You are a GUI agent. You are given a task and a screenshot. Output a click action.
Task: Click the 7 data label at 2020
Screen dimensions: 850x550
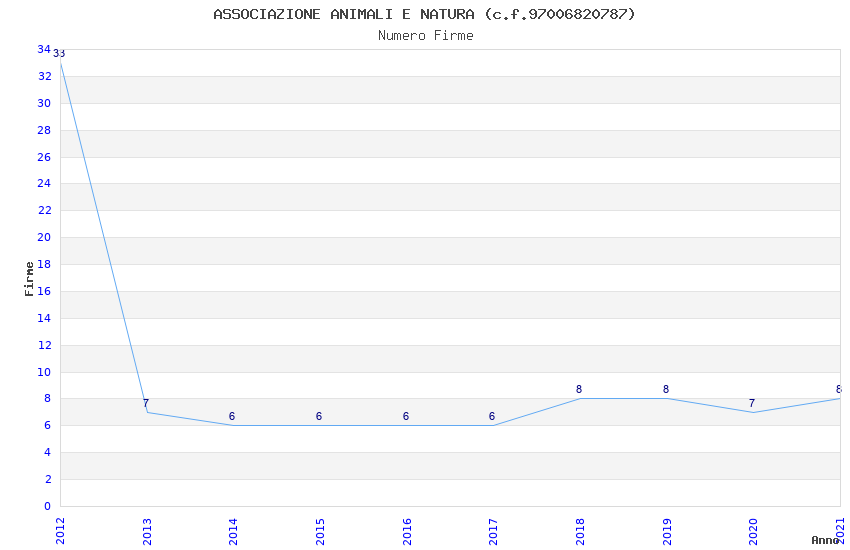pos(752,403)
